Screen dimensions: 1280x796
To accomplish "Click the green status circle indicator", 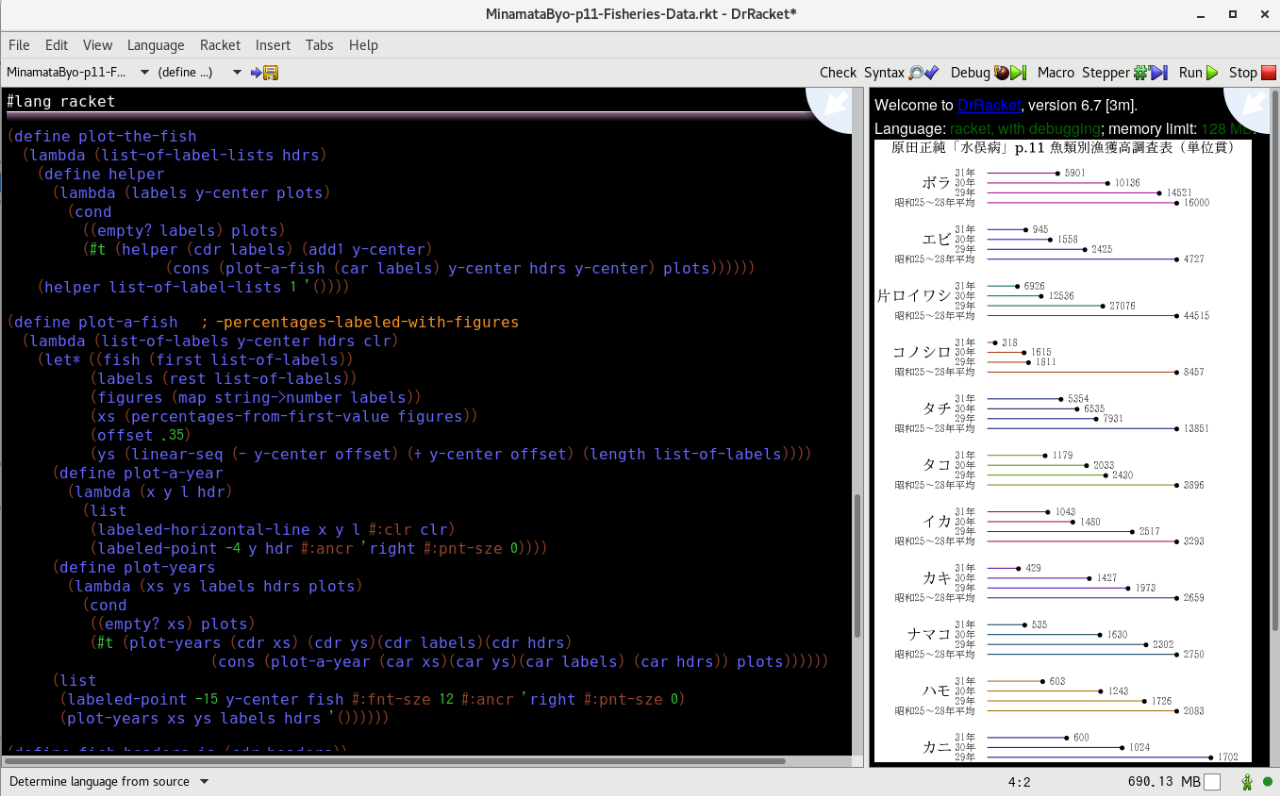I will point(1267,782).
